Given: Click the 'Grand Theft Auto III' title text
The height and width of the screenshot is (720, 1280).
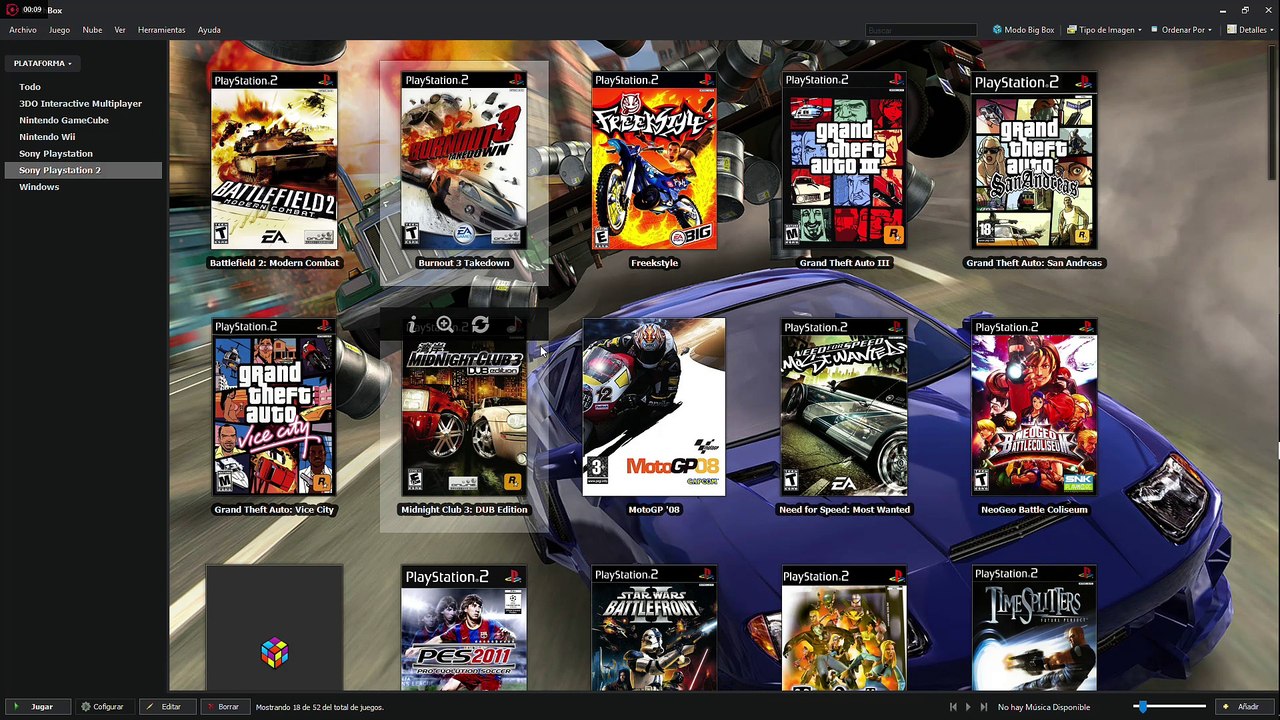Looking at the screenshot, I should (x=844, y=263).
